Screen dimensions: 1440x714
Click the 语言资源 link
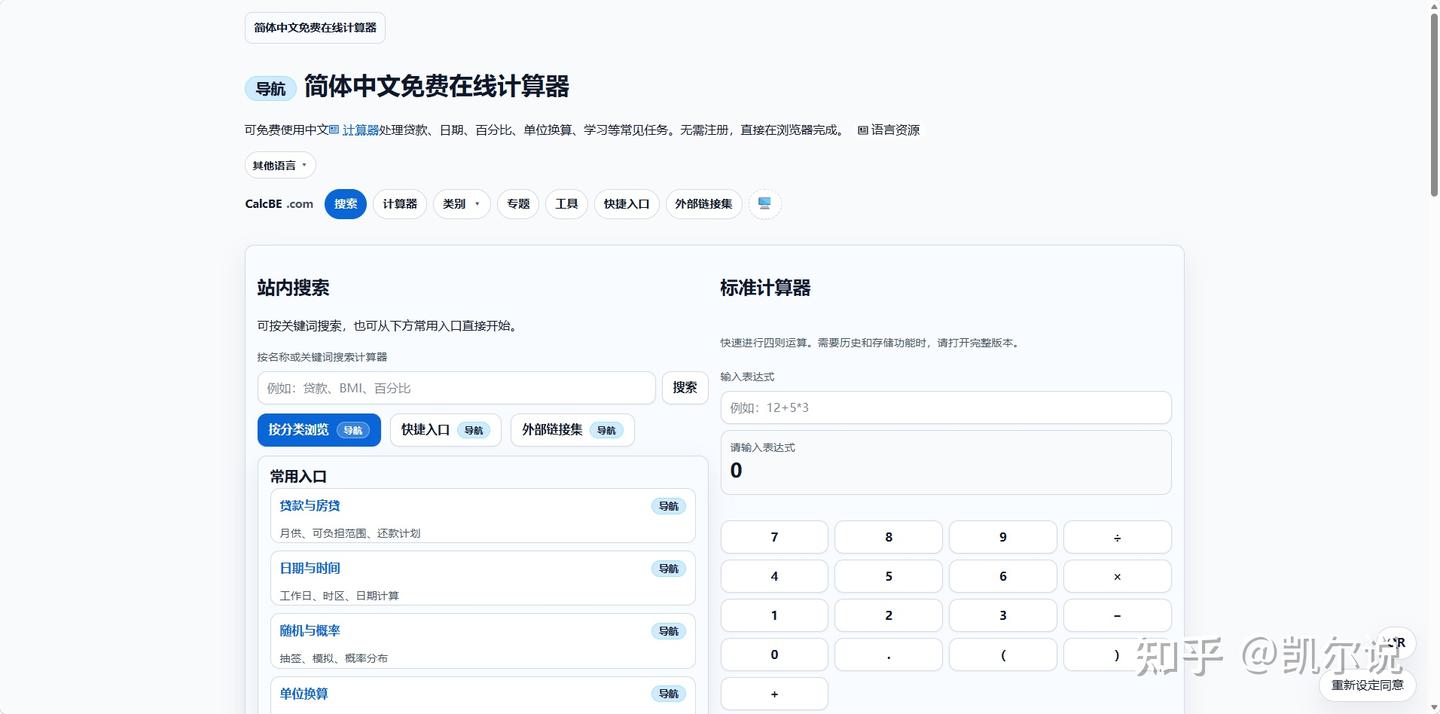[889, 130]
